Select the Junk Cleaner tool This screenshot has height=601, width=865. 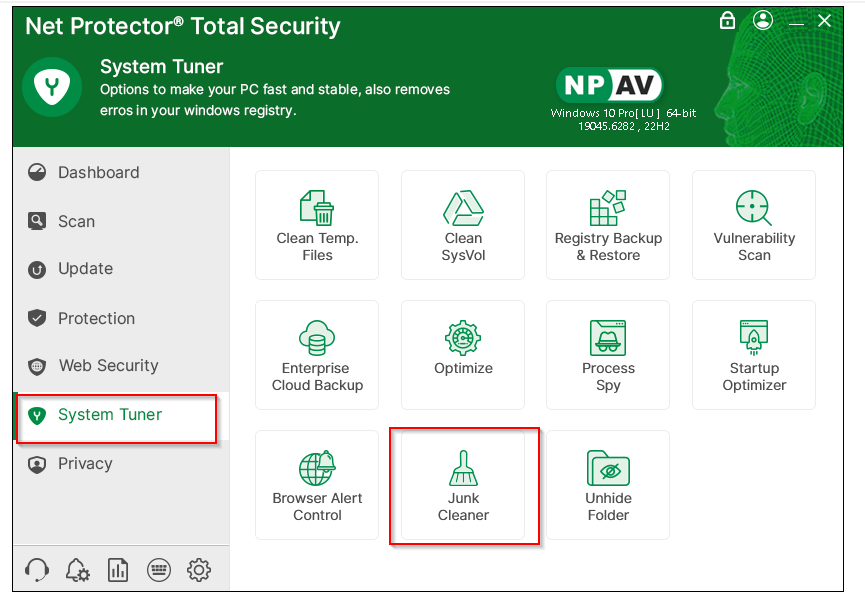coord(463,485)
